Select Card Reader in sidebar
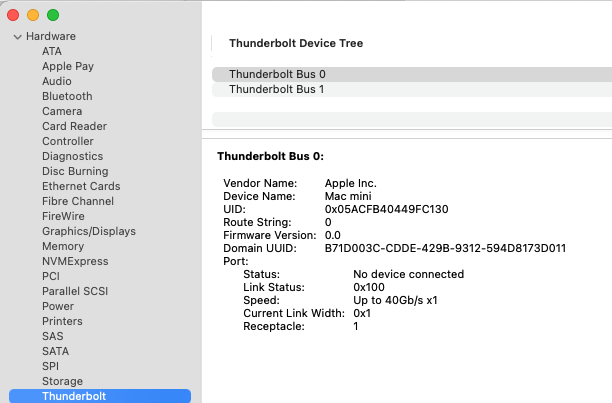The height and width of the screenshot is (403, 612). coord(74,126)
